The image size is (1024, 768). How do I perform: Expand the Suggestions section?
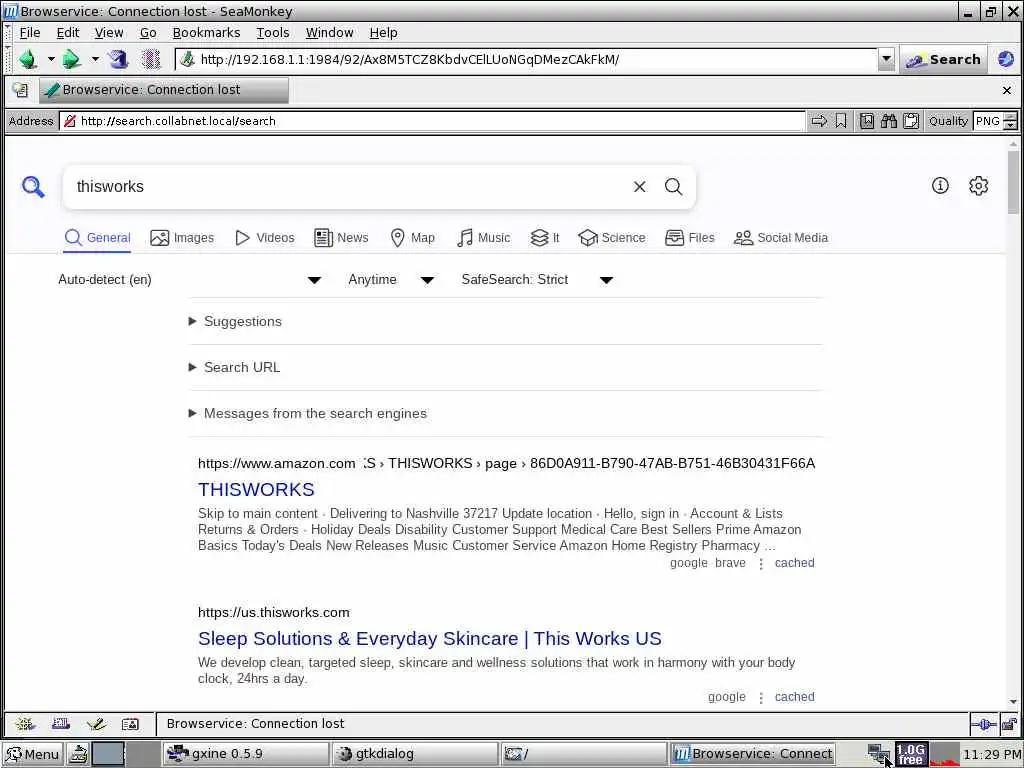(x=236, y=321)
